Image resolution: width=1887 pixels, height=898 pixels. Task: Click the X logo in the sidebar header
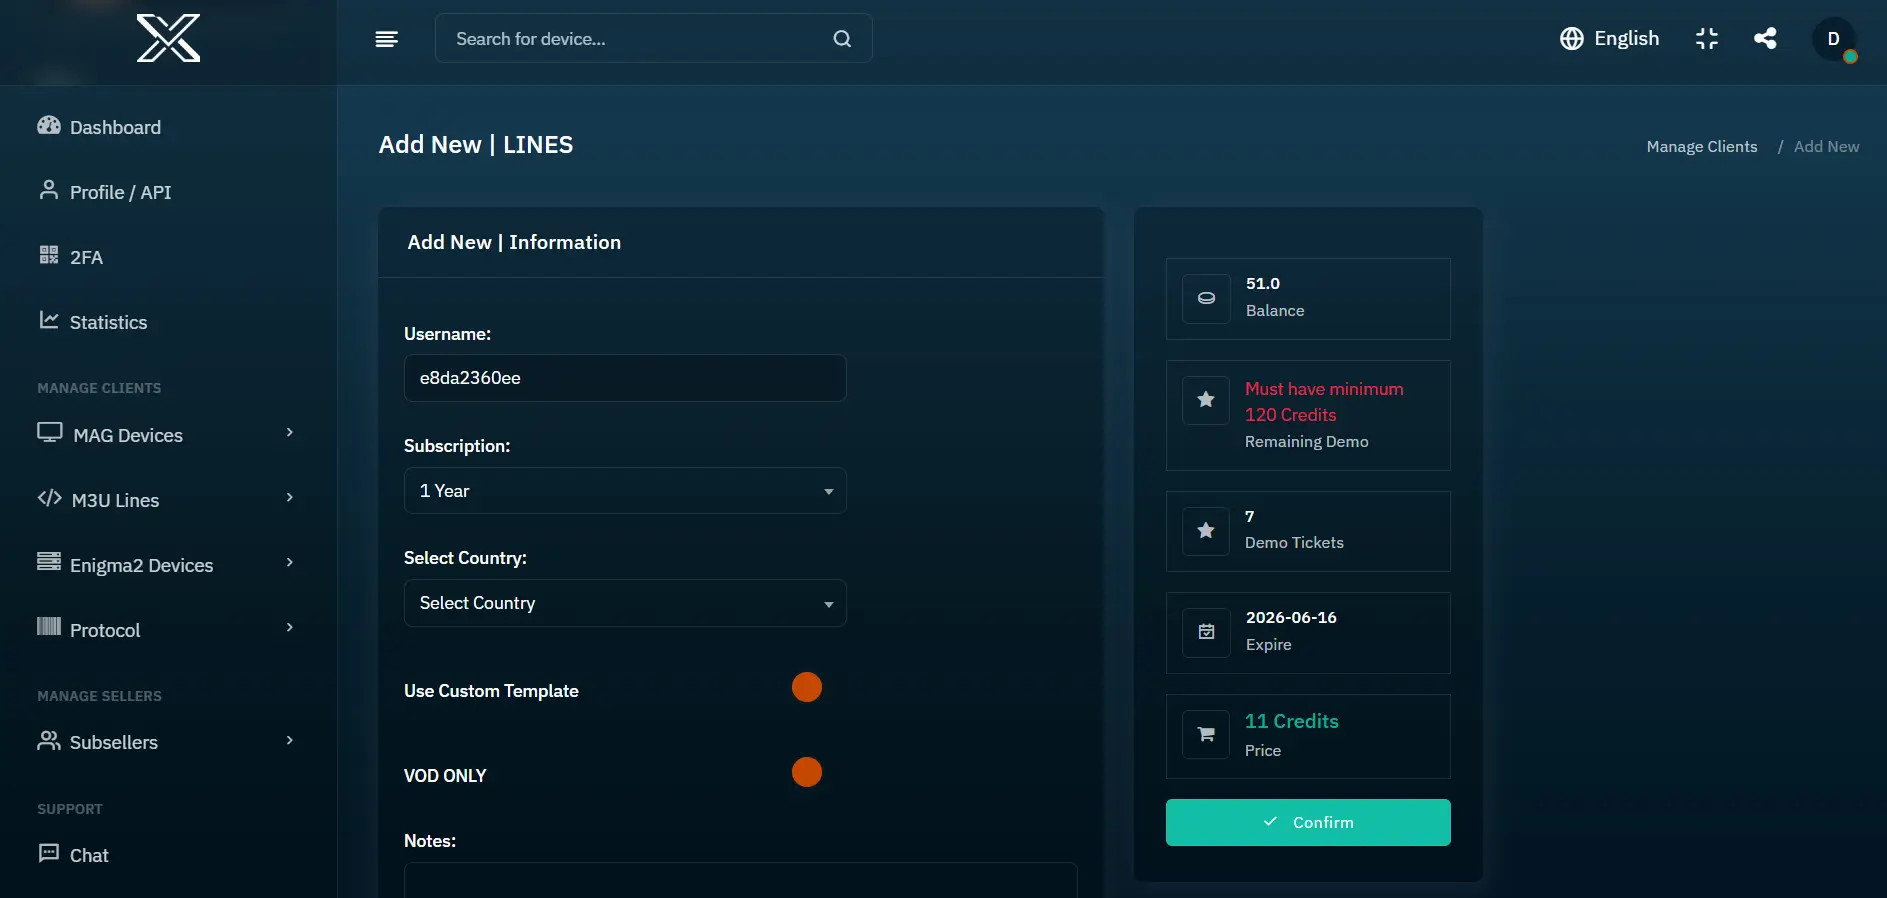[168, 38]
